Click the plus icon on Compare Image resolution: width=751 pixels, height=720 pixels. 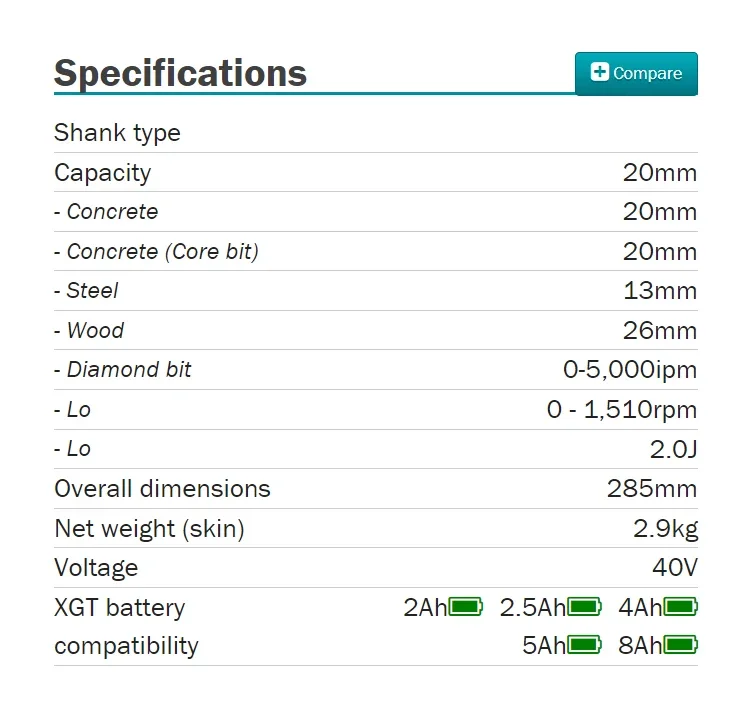[x=600, y=72]
